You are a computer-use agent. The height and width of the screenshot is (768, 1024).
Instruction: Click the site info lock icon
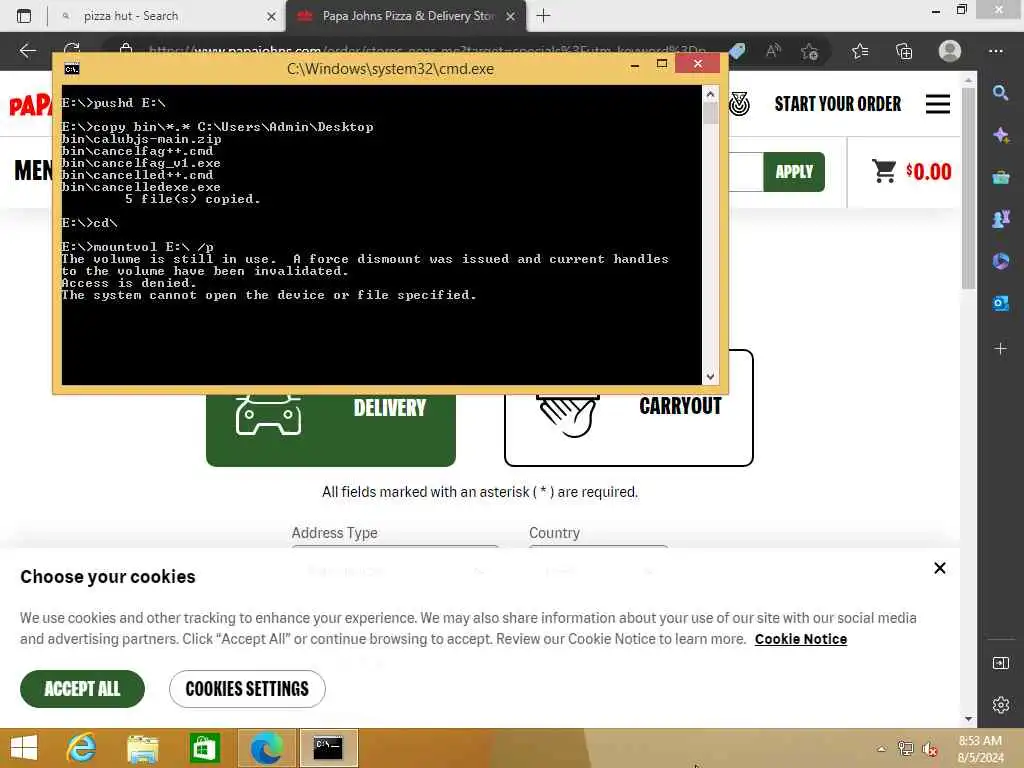click(126, 50)
